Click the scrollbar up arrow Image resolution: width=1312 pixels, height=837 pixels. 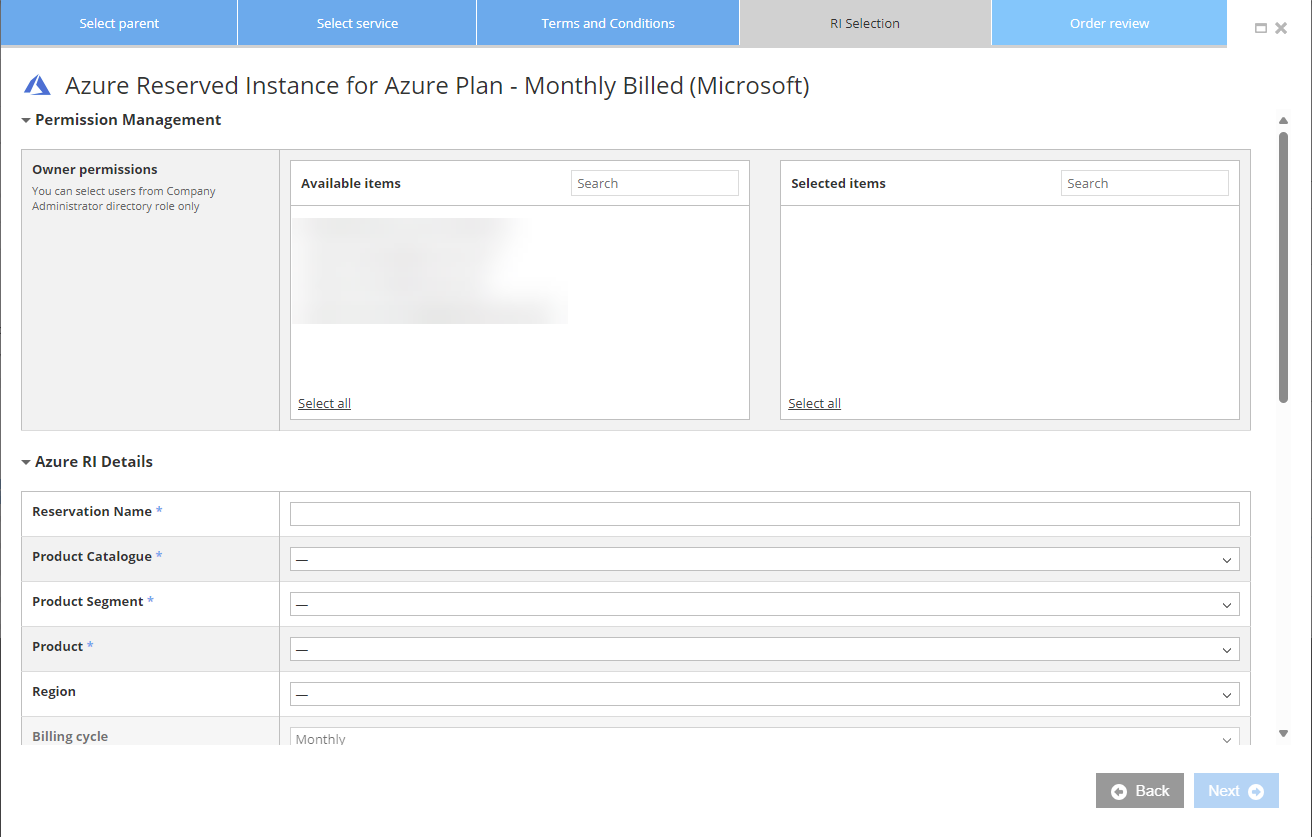coord(1283,121)
